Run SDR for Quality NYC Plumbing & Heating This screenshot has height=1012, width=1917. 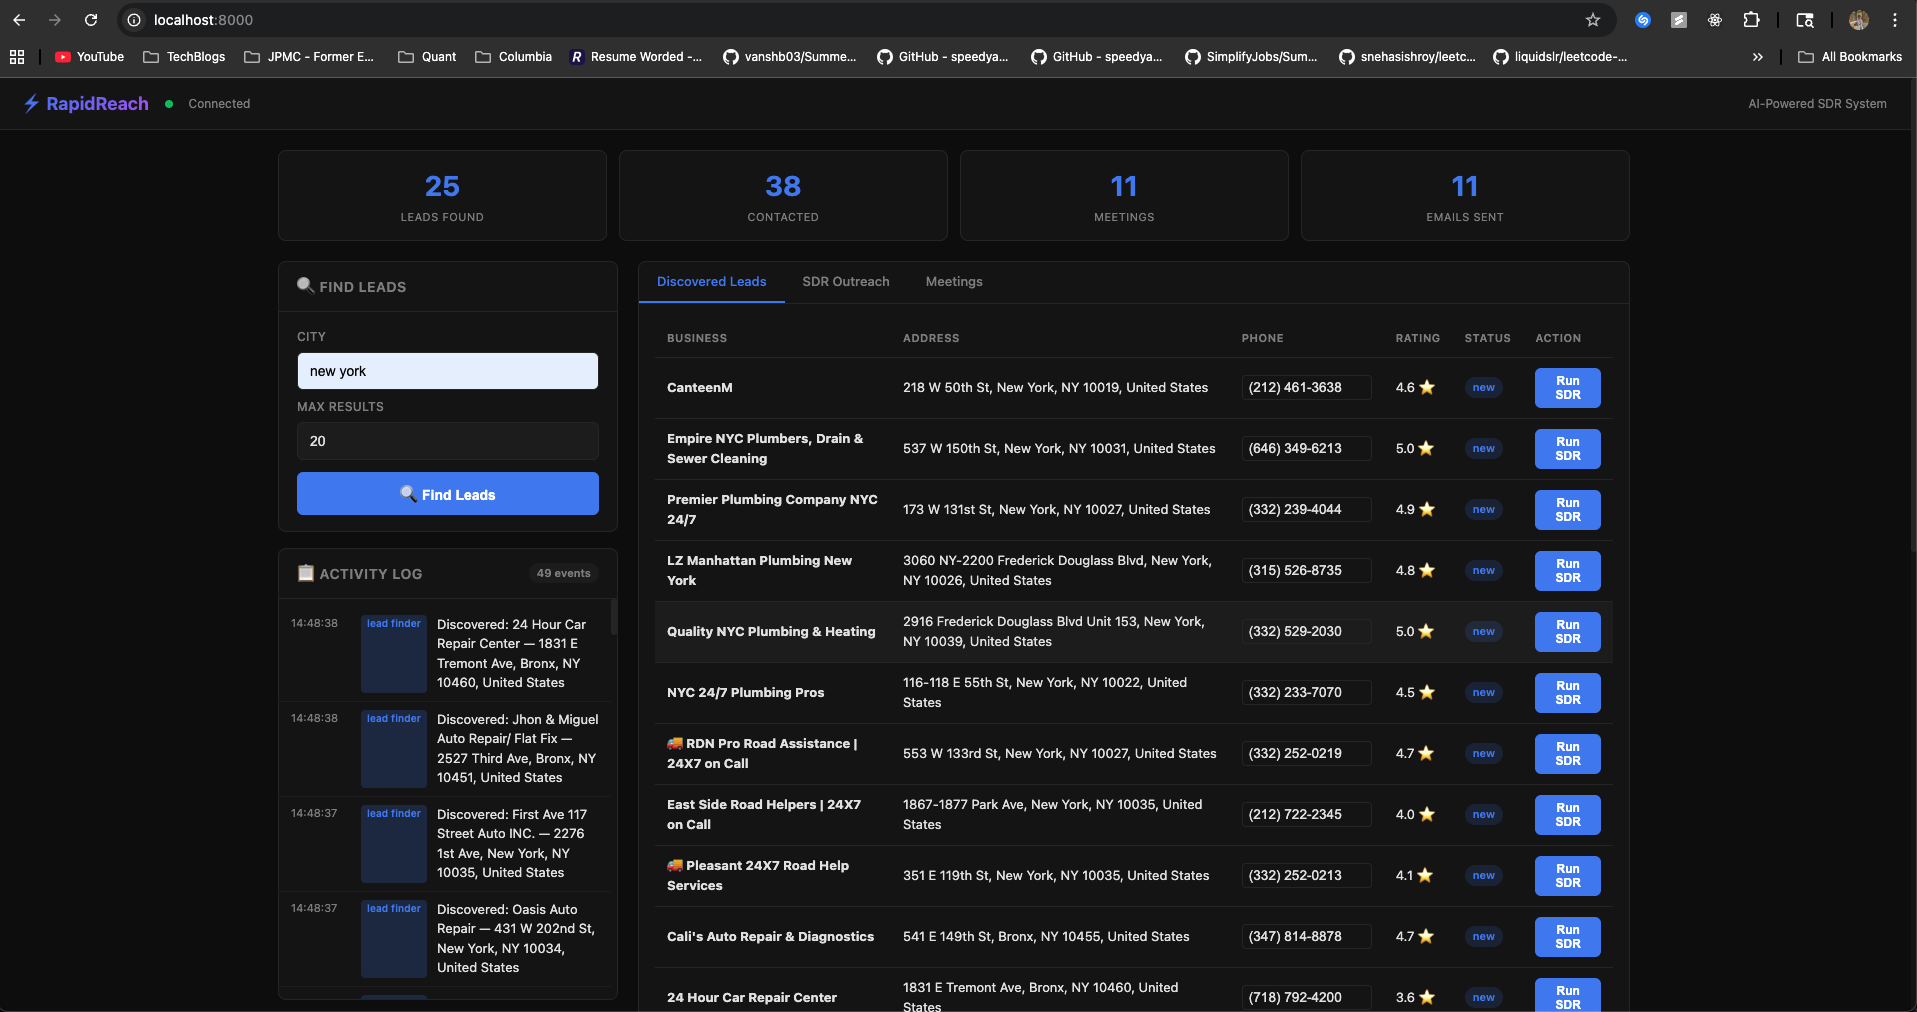coord(1567,632)
